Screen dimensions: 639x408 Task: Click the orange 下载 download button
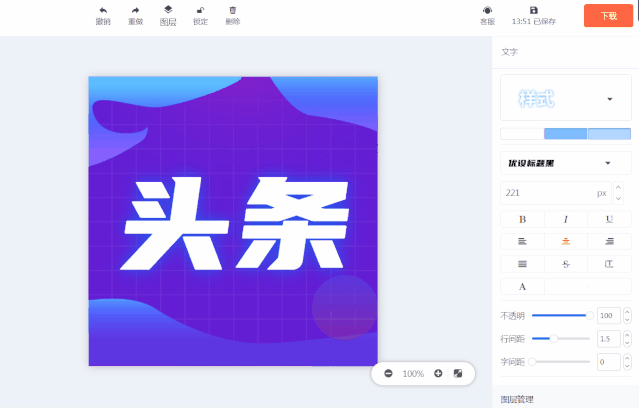[x=608, y=16]
